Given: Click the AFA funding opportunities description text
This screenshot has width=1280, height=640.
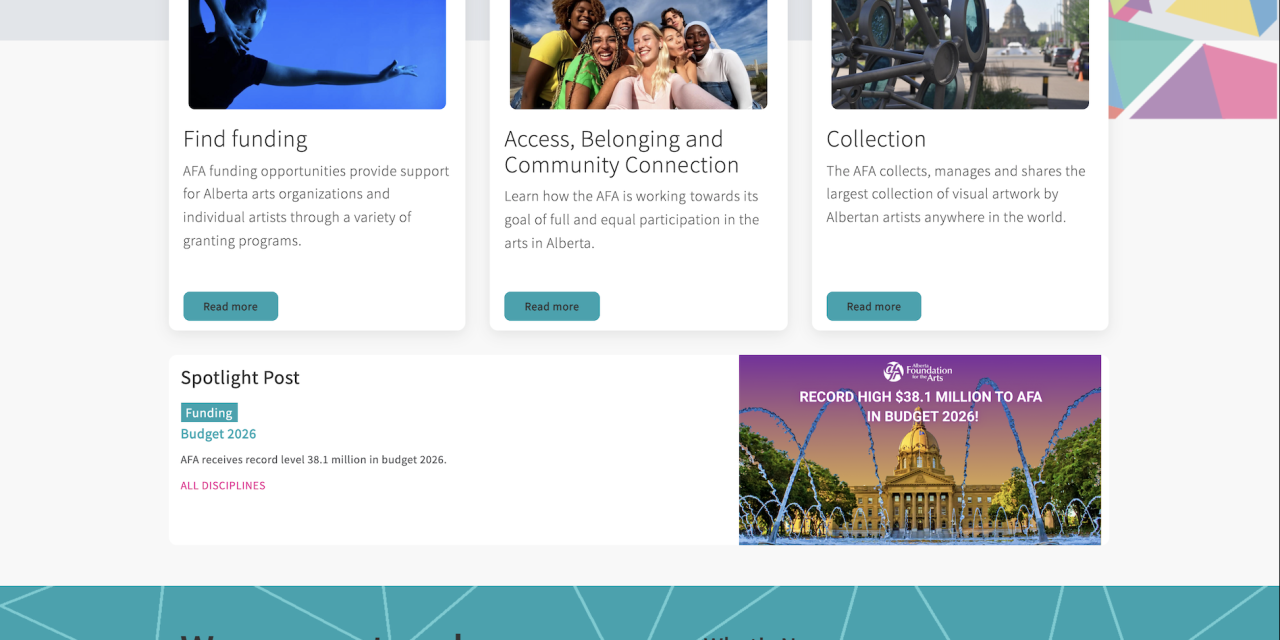Looking at the screenshot, I should 316,206.
